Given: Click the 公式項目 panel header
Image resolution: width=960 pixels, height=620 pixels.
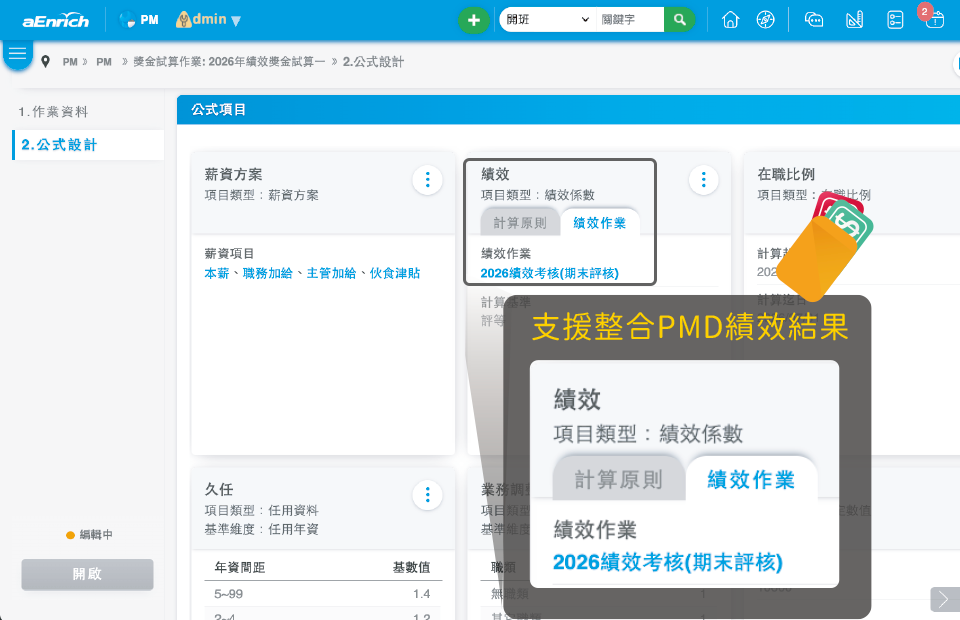Looking at the screenshot, I should tap(568, 110).
